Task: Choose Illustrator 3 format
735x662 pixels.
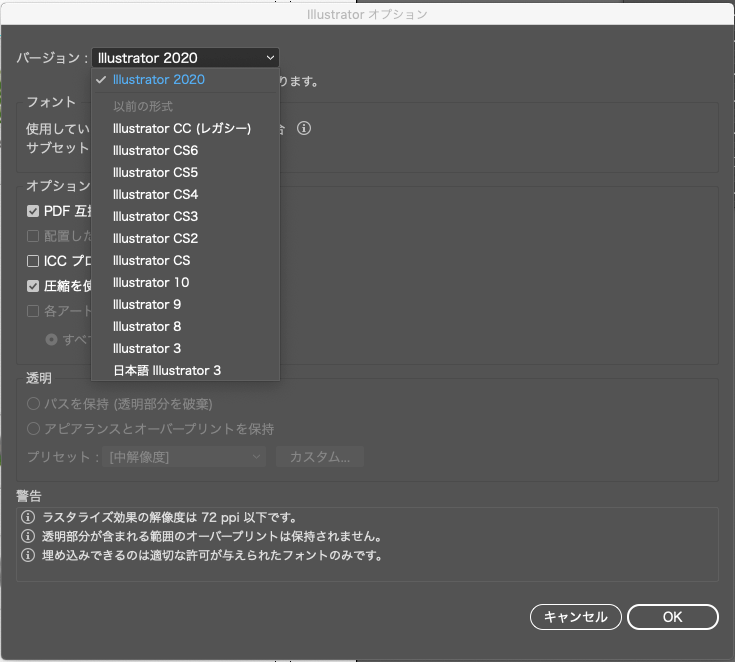Action: (185, 349)
